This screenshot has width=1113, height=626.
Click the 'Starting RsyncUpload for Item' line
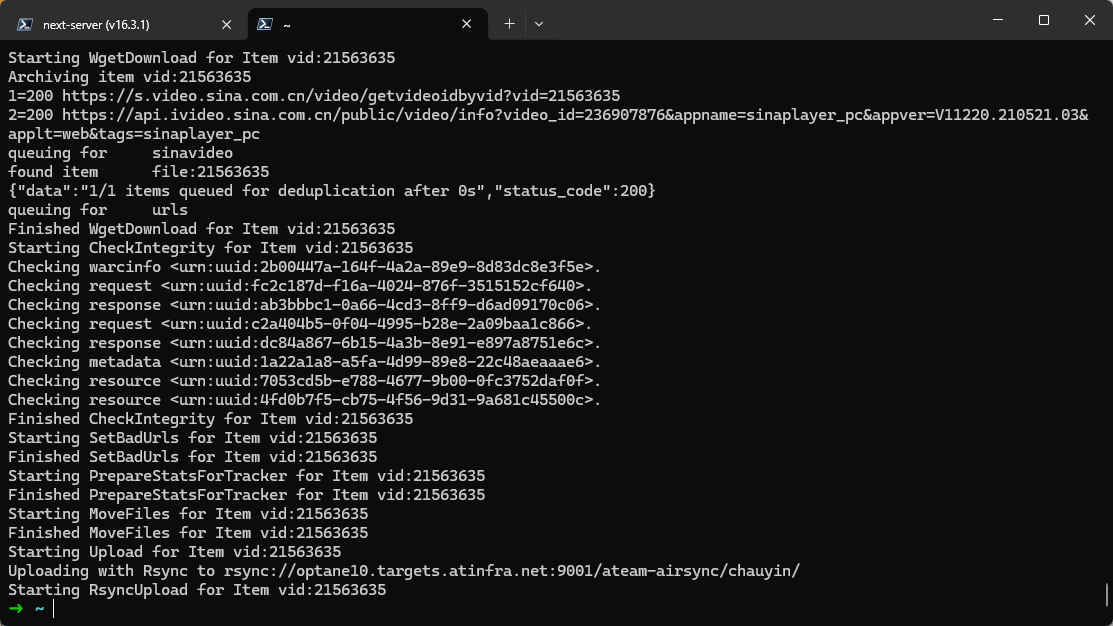[x=197, y=590]
